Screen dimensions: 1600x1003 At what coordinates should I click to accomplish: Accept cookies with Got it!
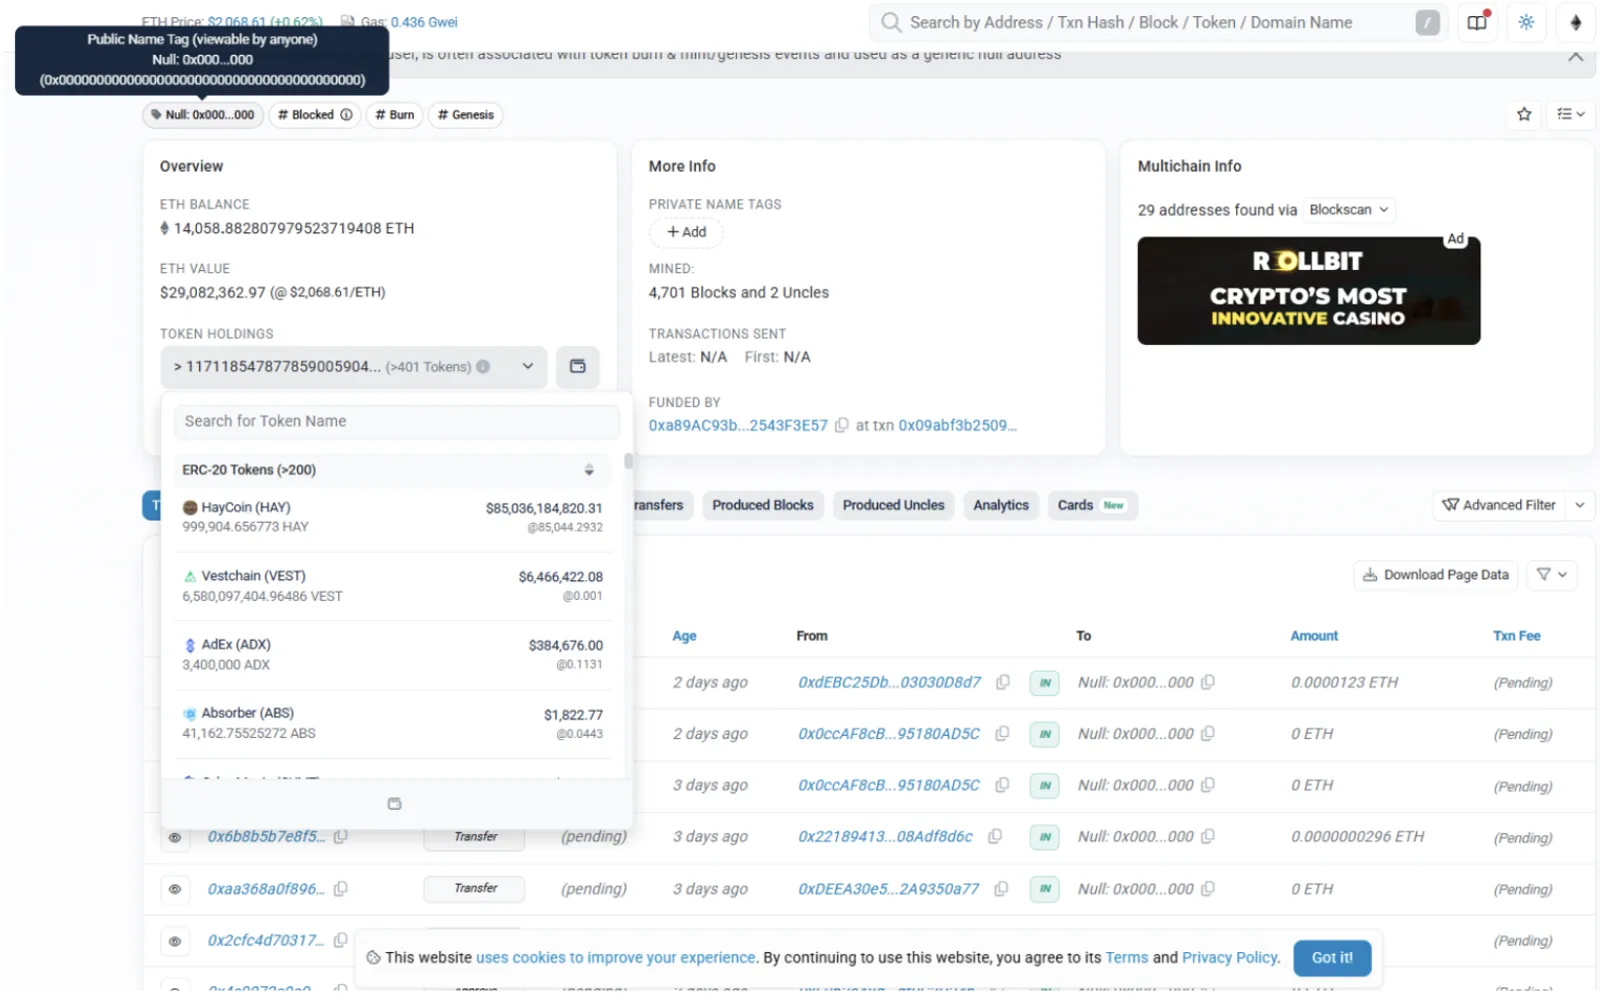pyautogui.click(x=1332, y=959)
